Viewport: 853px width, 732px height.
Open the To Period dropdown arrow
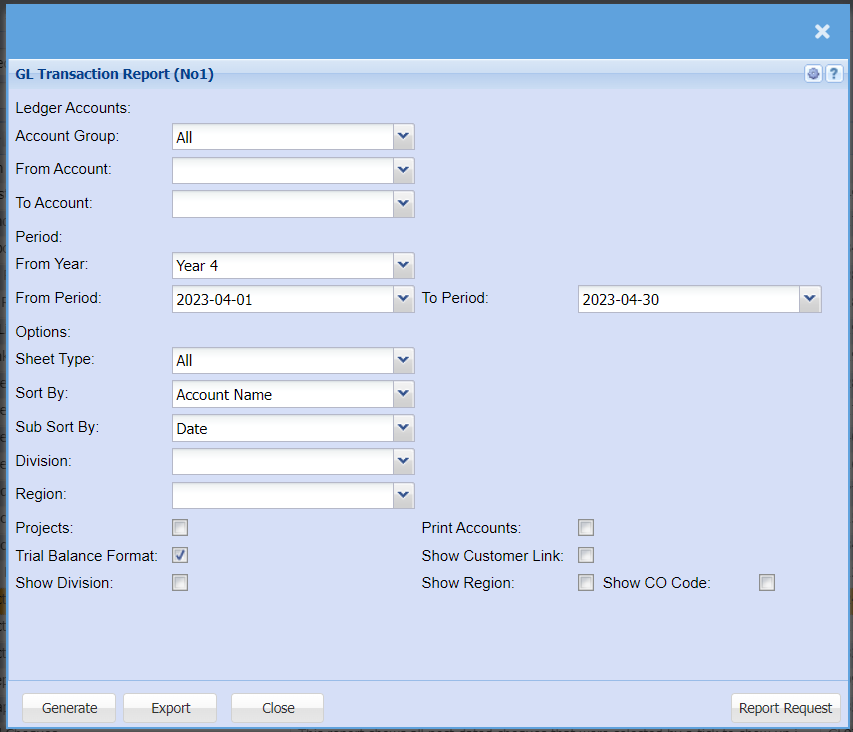(809, 299)
